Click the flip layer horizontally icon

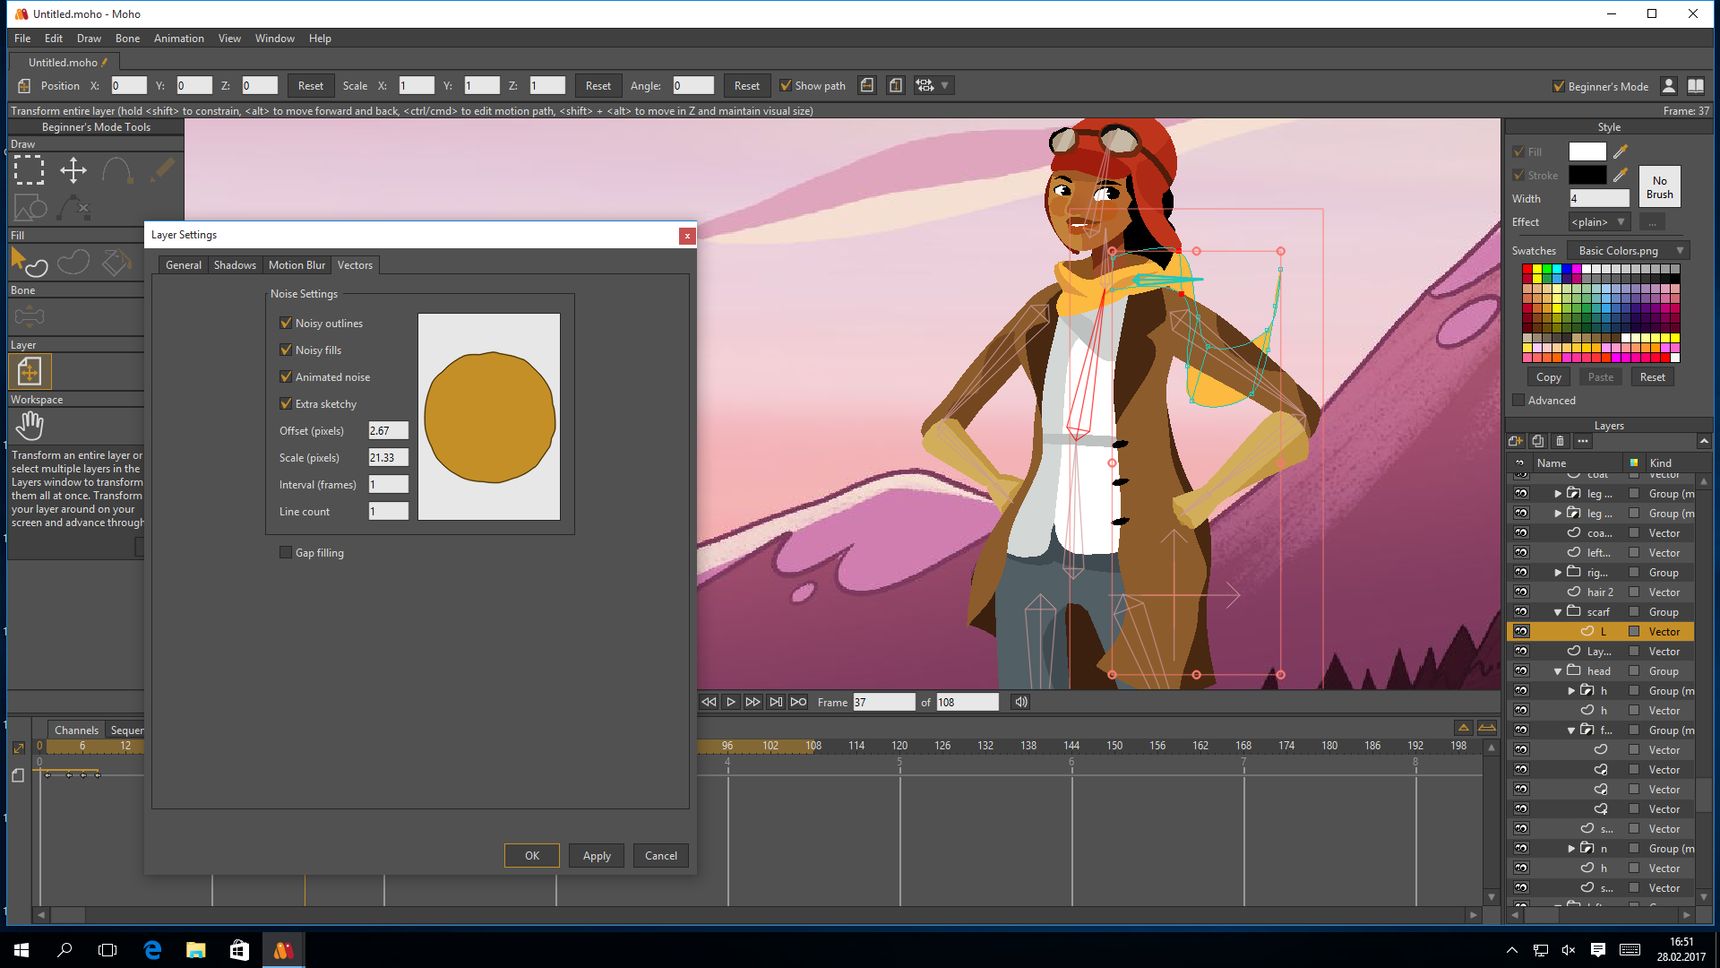click(x=867, y=86)
